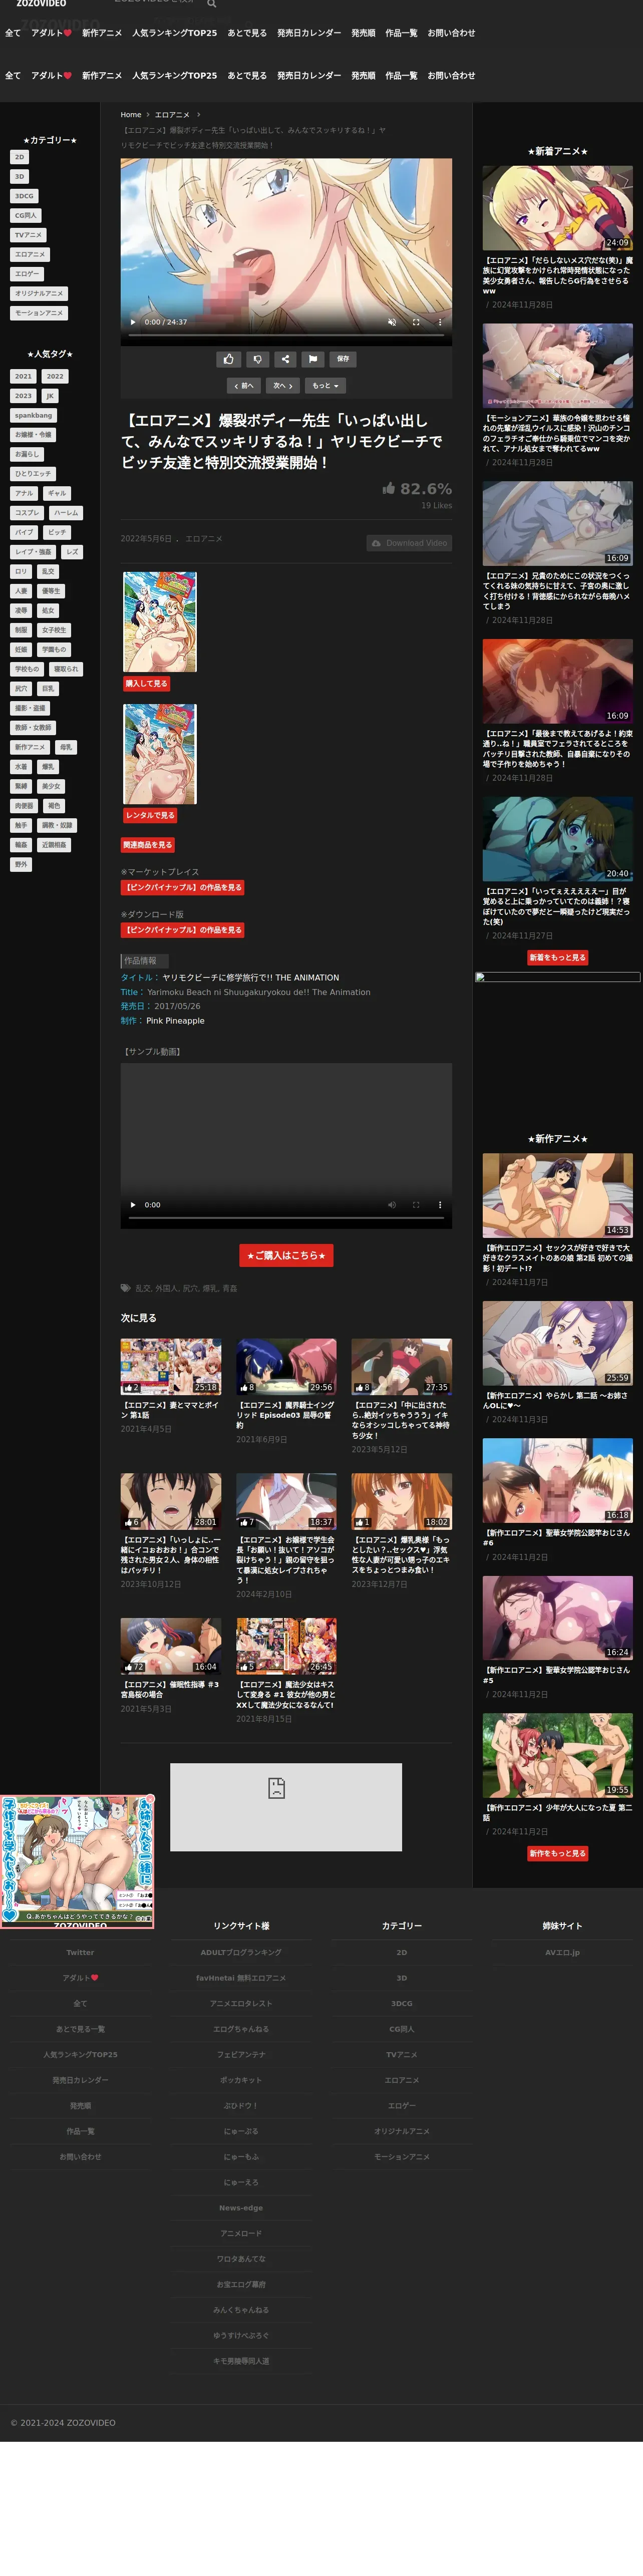
Task: Open main video more-options menu
Action: coord(440,322)
